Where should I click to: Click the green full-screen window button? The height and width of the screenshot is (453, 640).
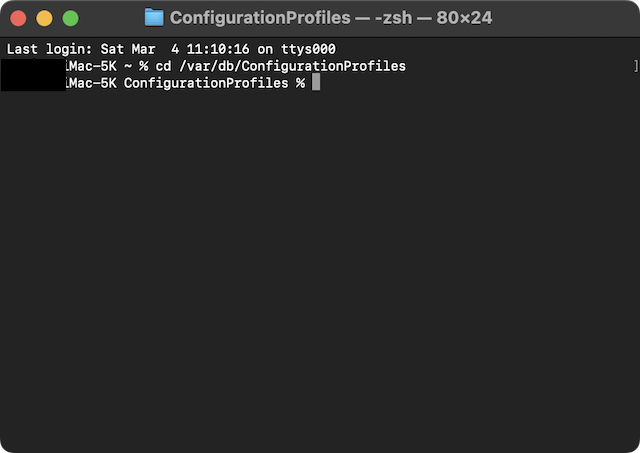[x=70, y=18]
